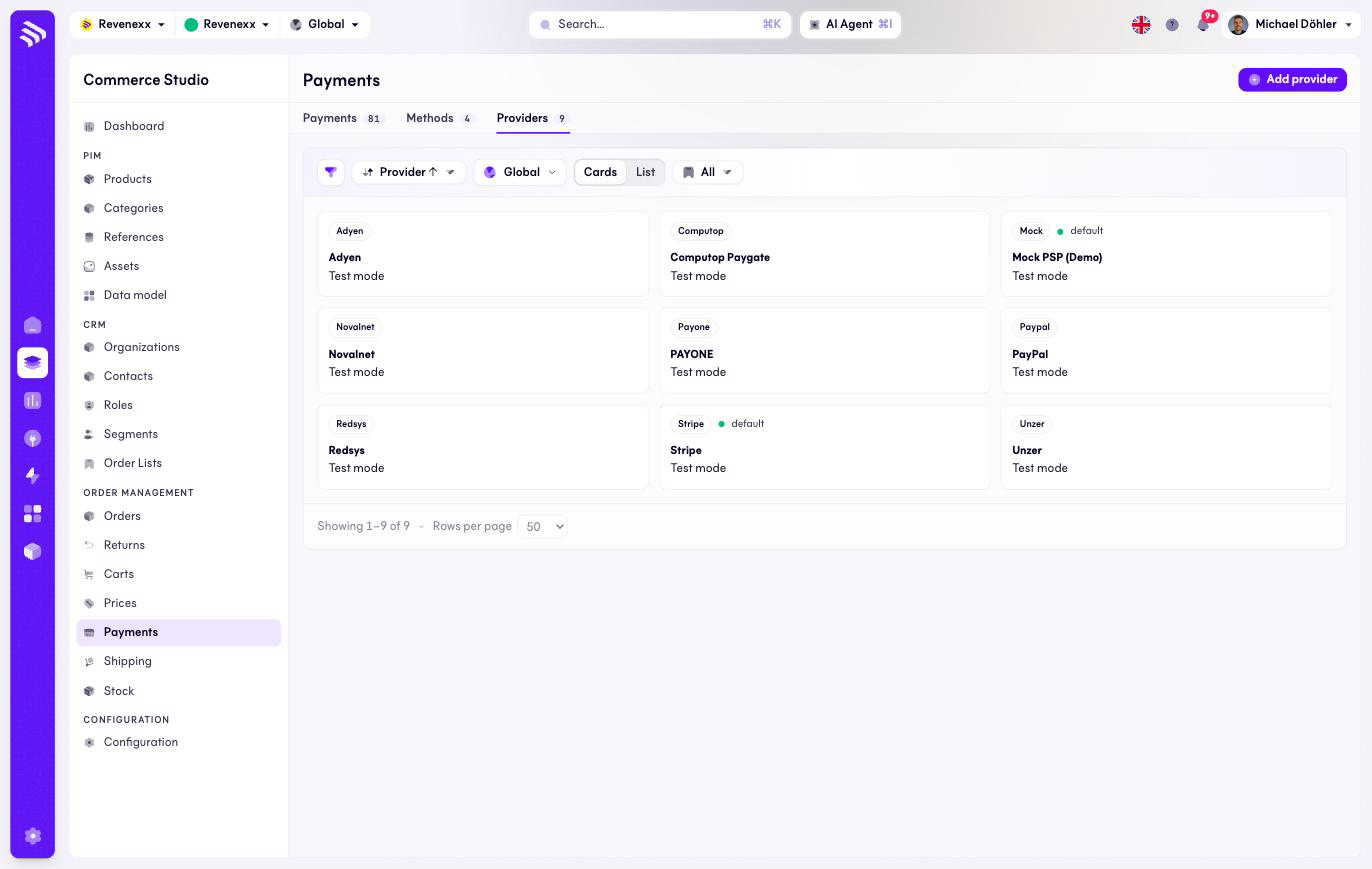Change language via the UK flag icon
The height and width of the screenshot is (869, 1372).
(1141, 25)
